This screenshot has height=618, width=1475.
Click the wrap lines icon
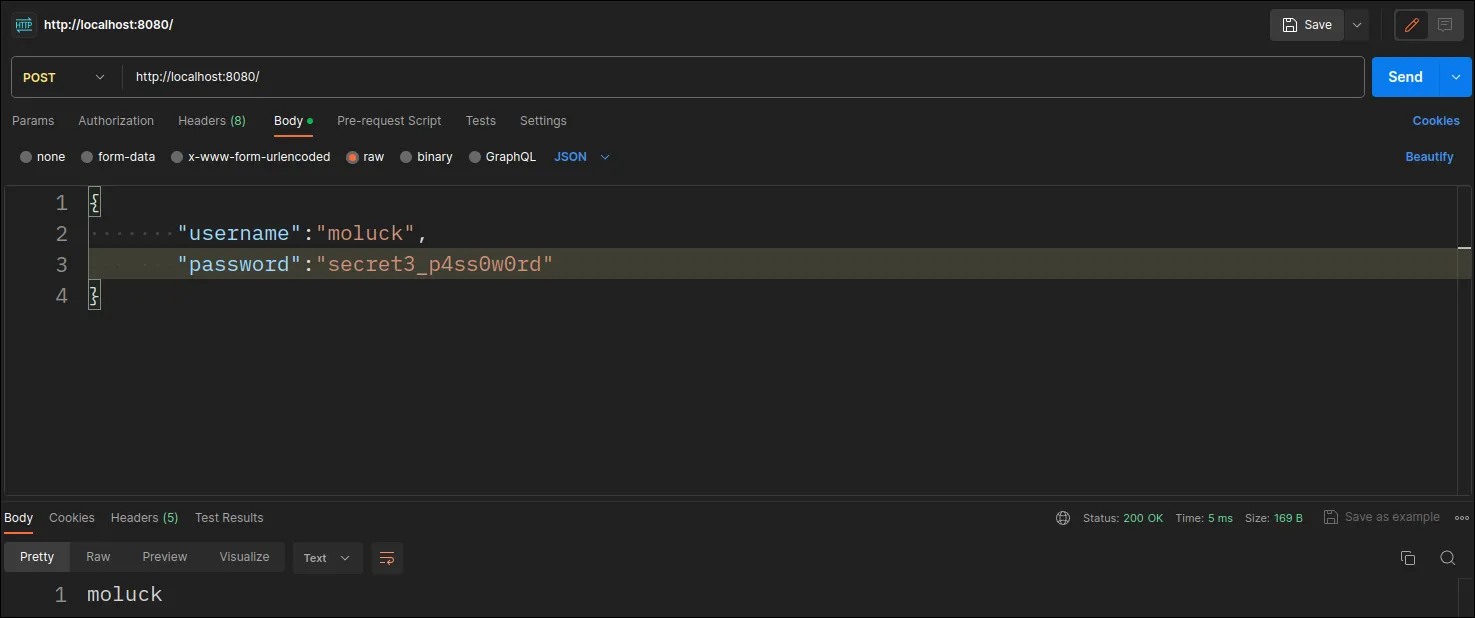[x=387, y=558]
